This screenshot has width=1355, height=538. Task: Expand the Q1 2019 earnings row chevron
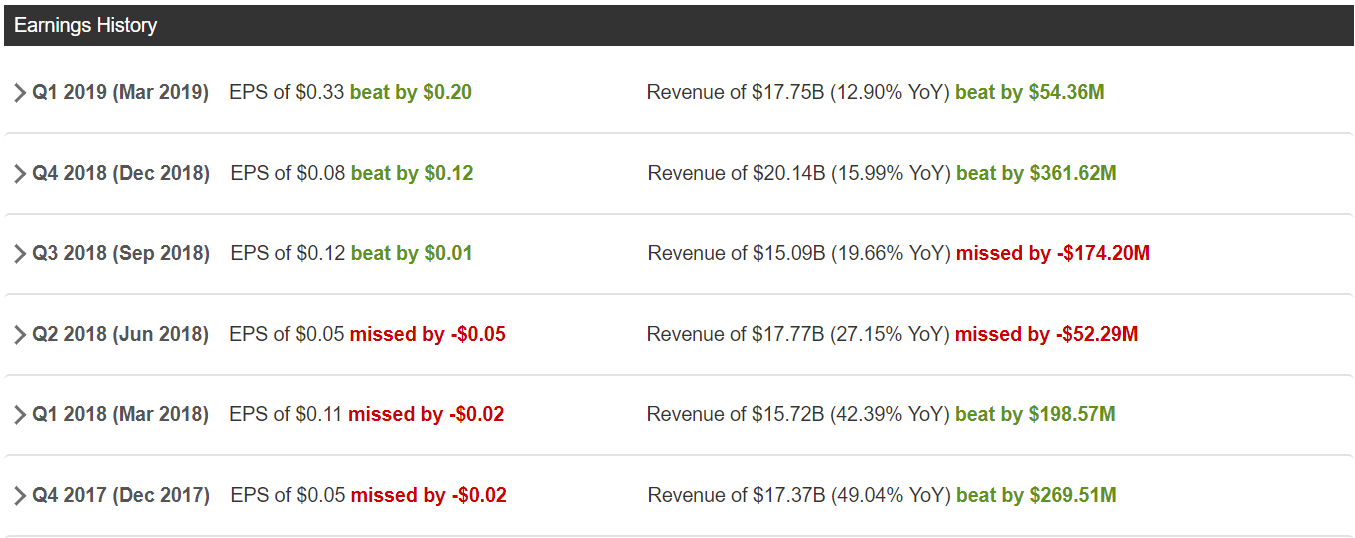(20, 93)
